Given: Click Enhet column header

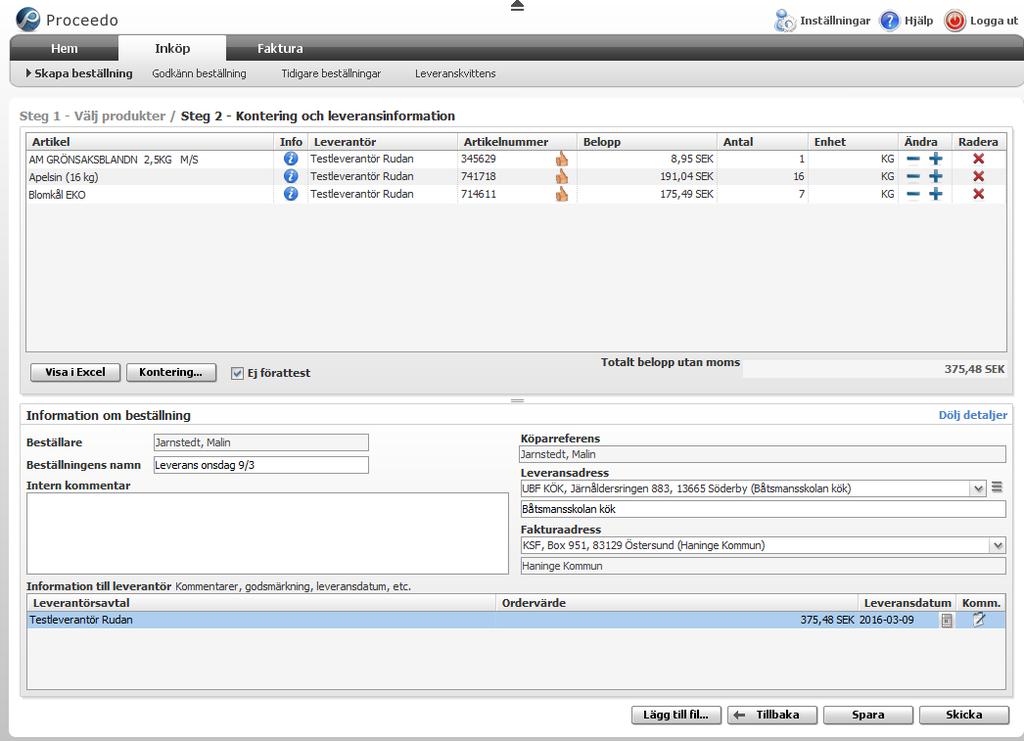Looking at the screenshot, I should point(853,142).
